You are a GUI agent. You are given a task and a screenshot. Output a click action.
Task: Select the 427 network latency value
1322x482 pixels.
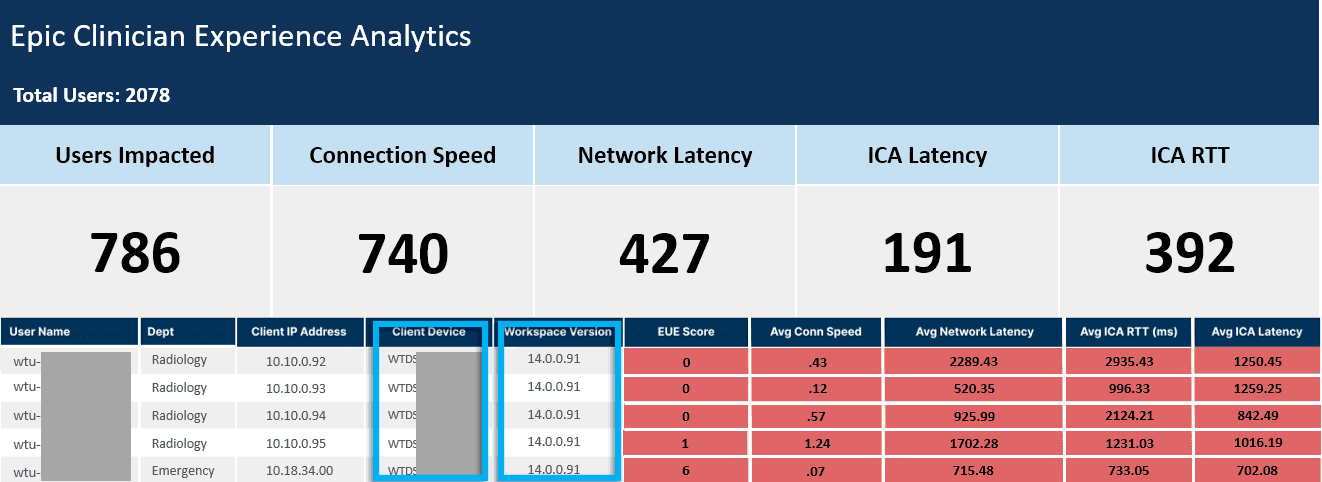(665, 253)
